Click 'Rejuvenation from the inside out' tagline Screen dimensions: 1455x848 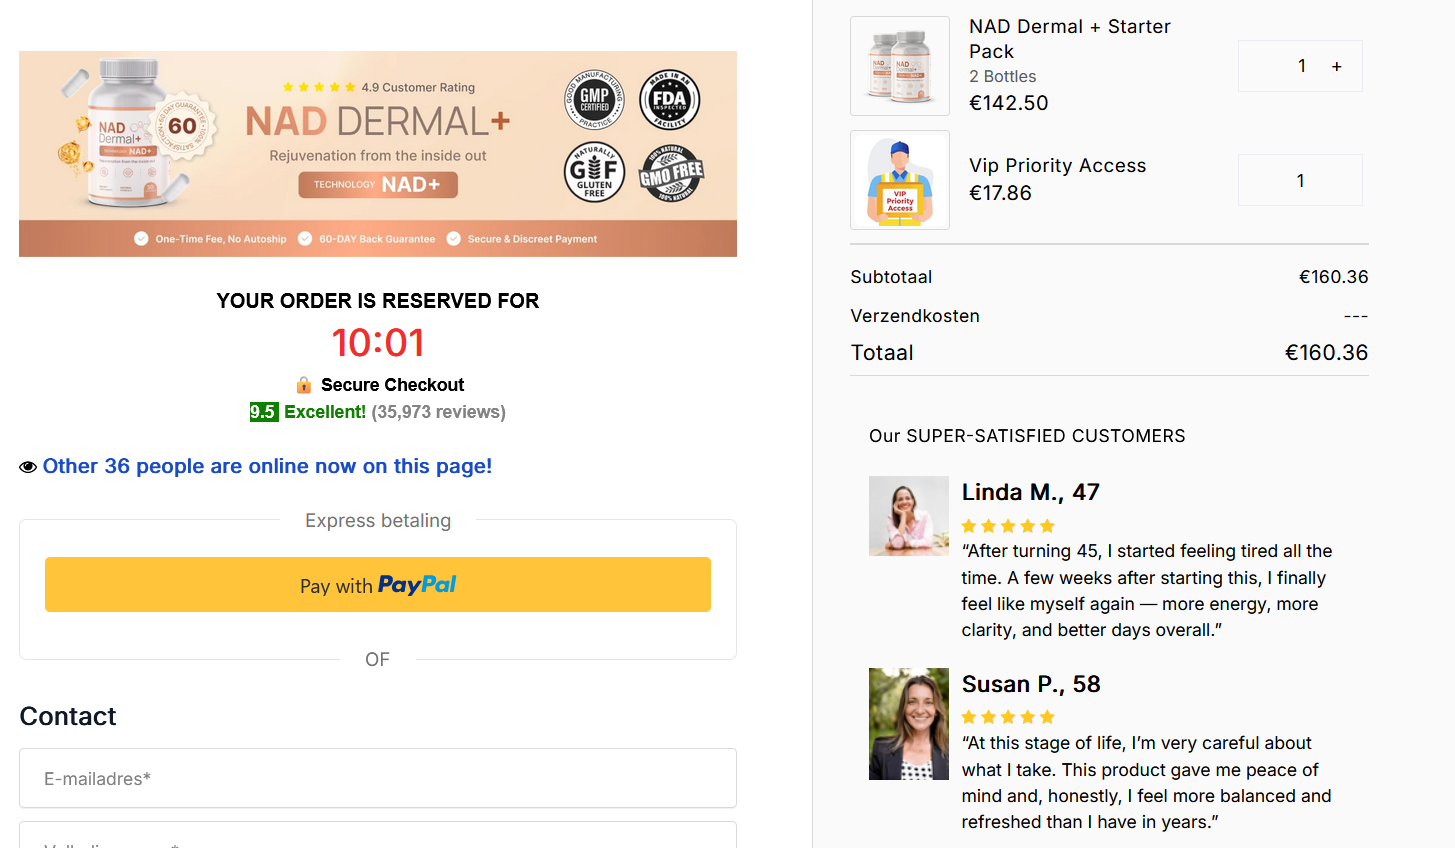[378, 156]
